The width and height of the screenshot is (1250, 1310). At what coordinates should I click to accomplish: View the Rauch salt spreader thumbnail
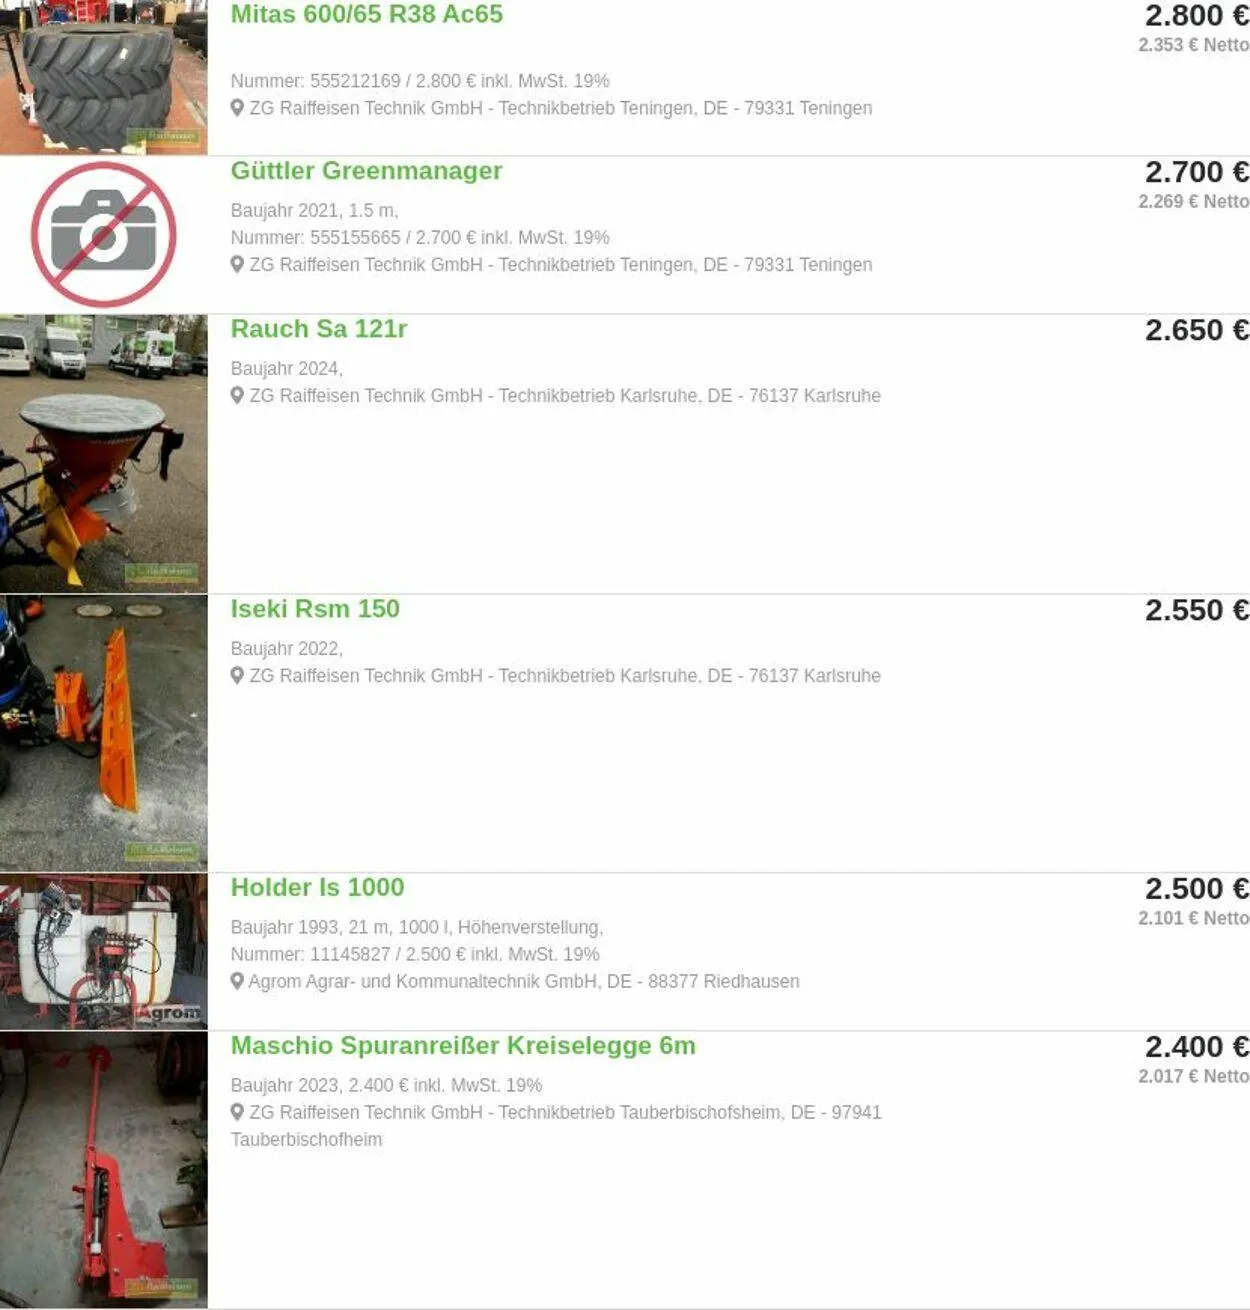click(x=103, y=454)
